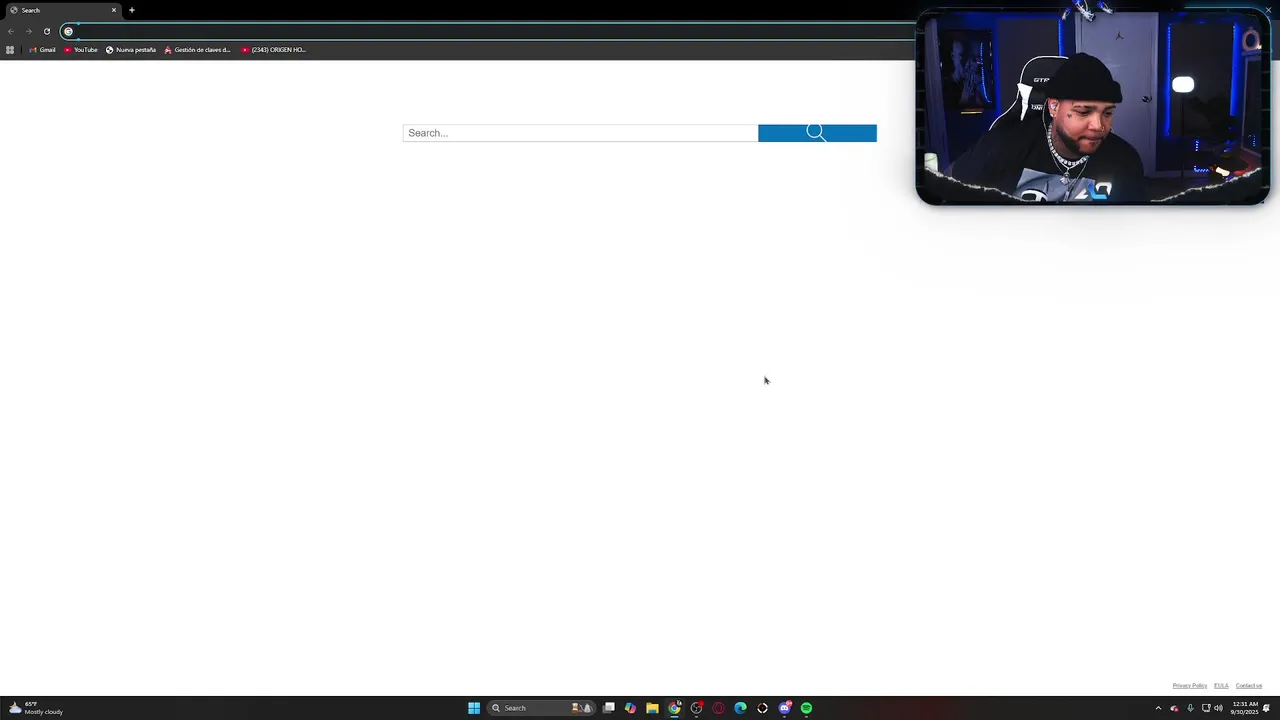Viewport: 1280px width, 720px height.
Task: Open the Contact us footer link
Action: (x=1249, y=686)
